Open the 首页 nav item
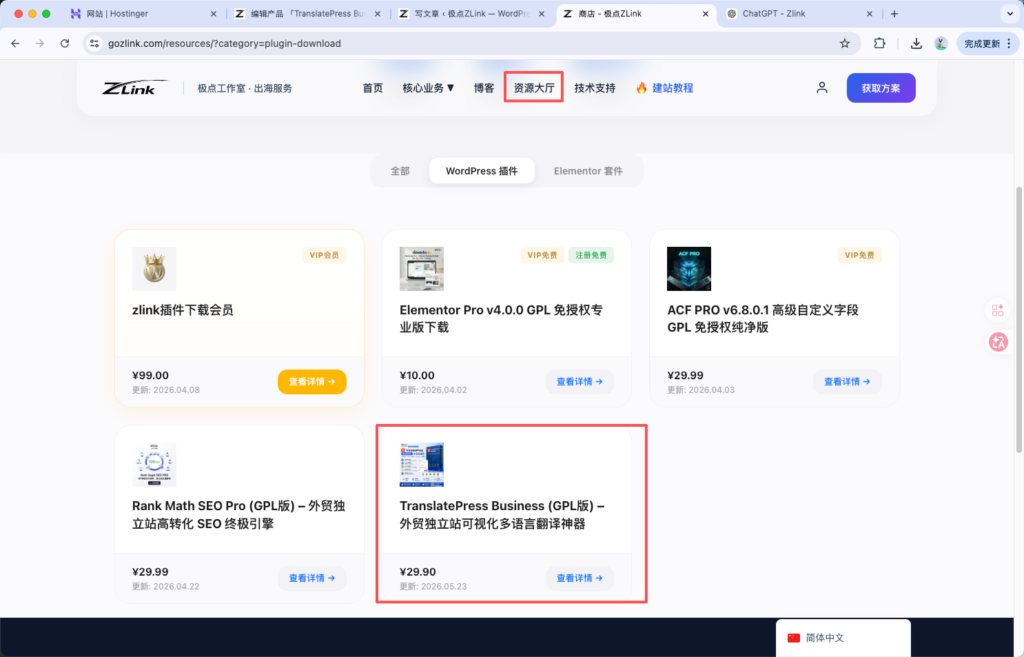 click(373, 88)
